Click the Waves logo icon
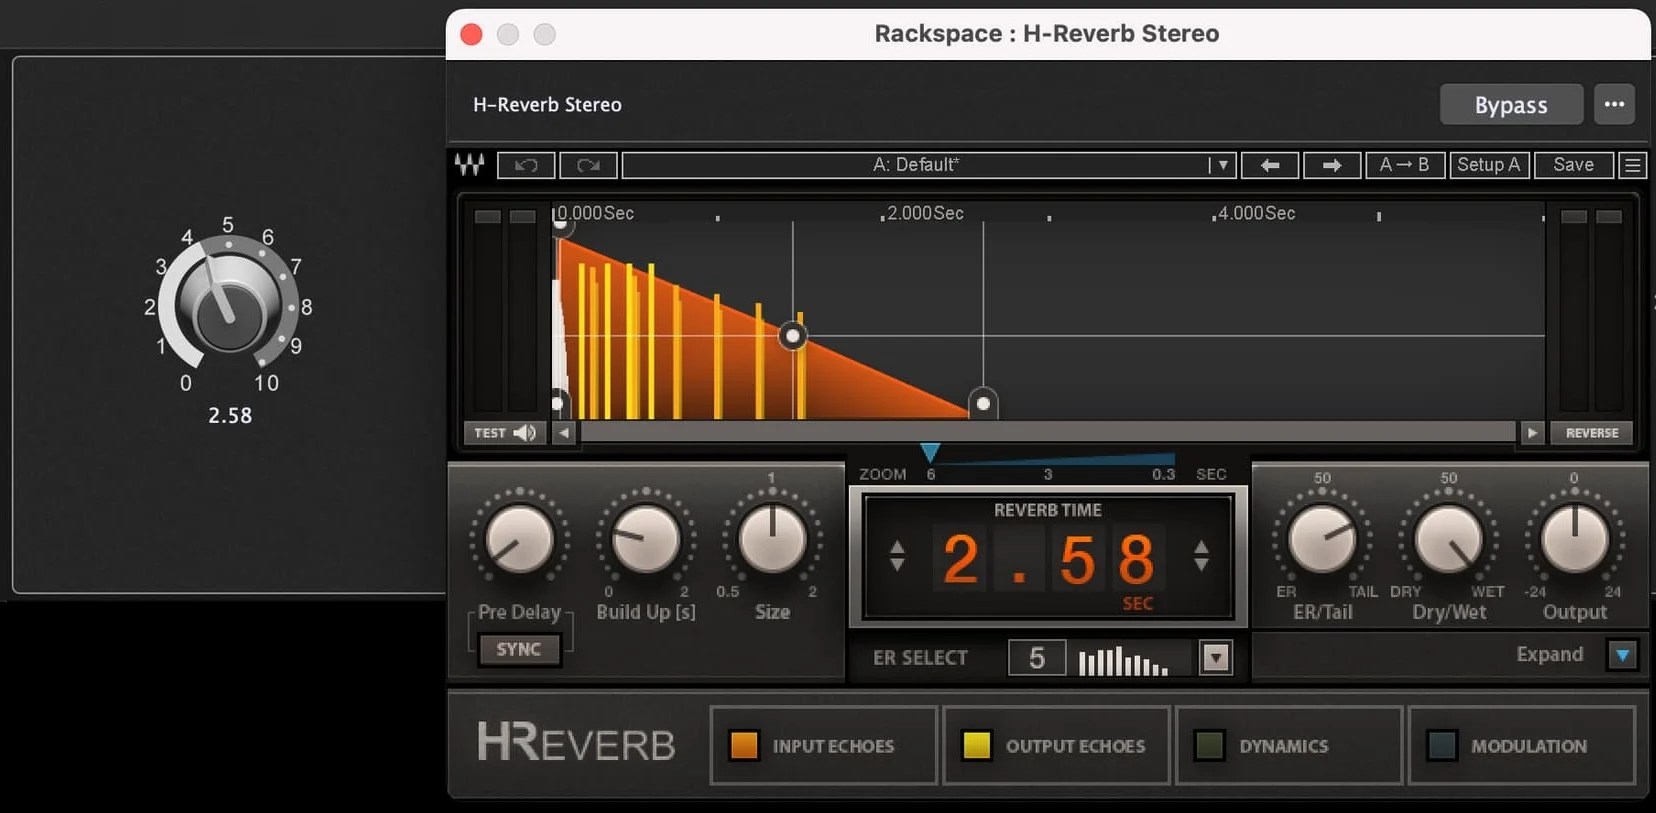The height and width of the screenshot is (813, 1656). [x=469, y=164]
